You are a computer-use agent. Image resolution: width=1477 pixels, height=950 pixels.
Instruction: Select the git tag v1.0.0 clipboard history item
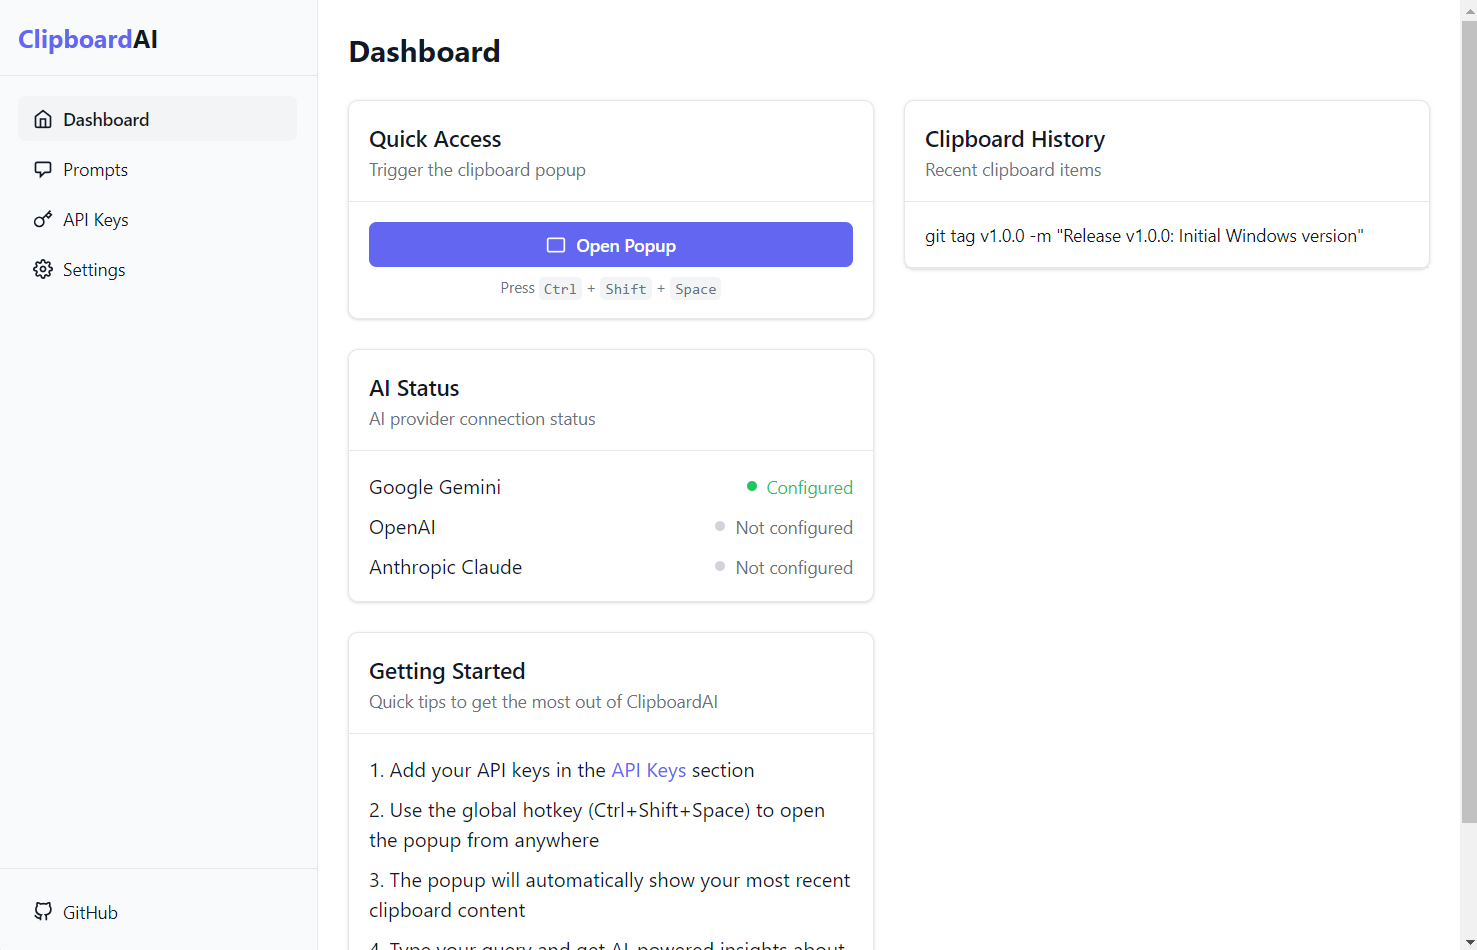(1144, 236)
